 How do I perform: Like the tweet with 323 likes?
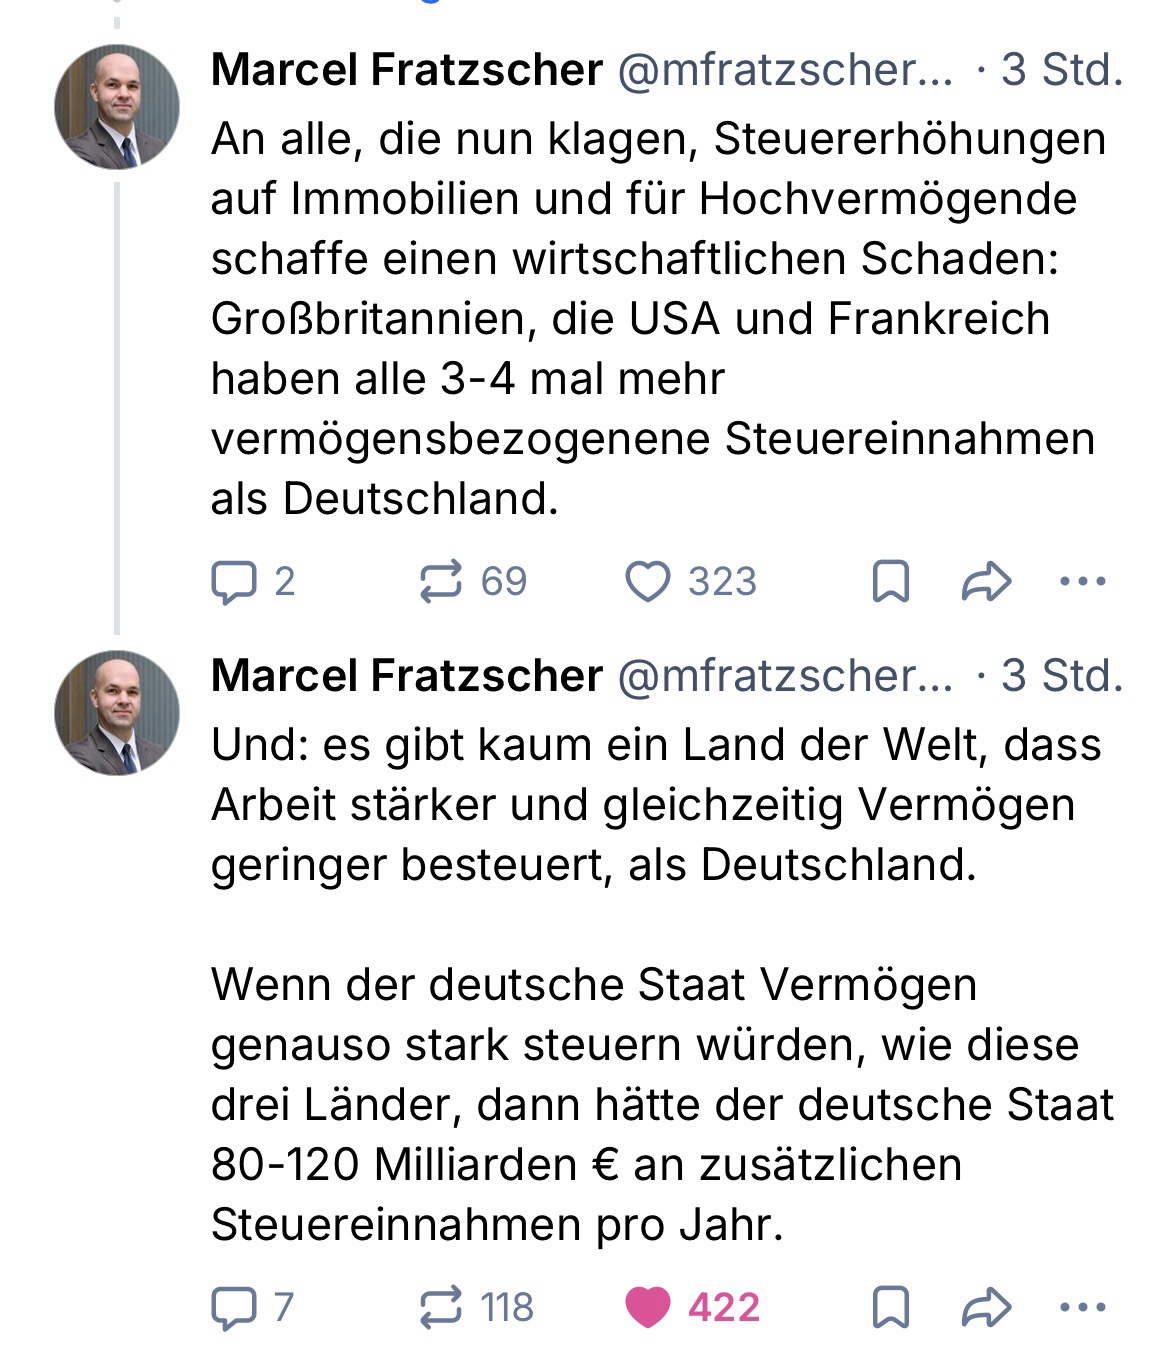pos(648,582)
